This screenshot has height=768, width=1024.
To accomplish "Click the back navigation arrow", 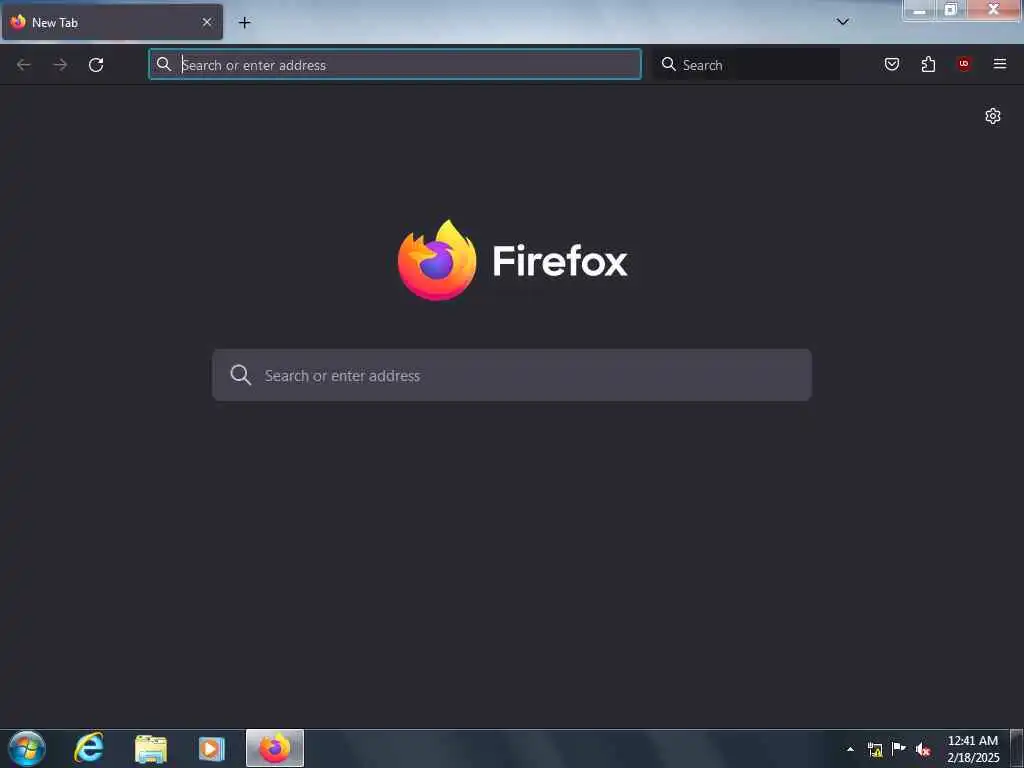I will point(24,65).
